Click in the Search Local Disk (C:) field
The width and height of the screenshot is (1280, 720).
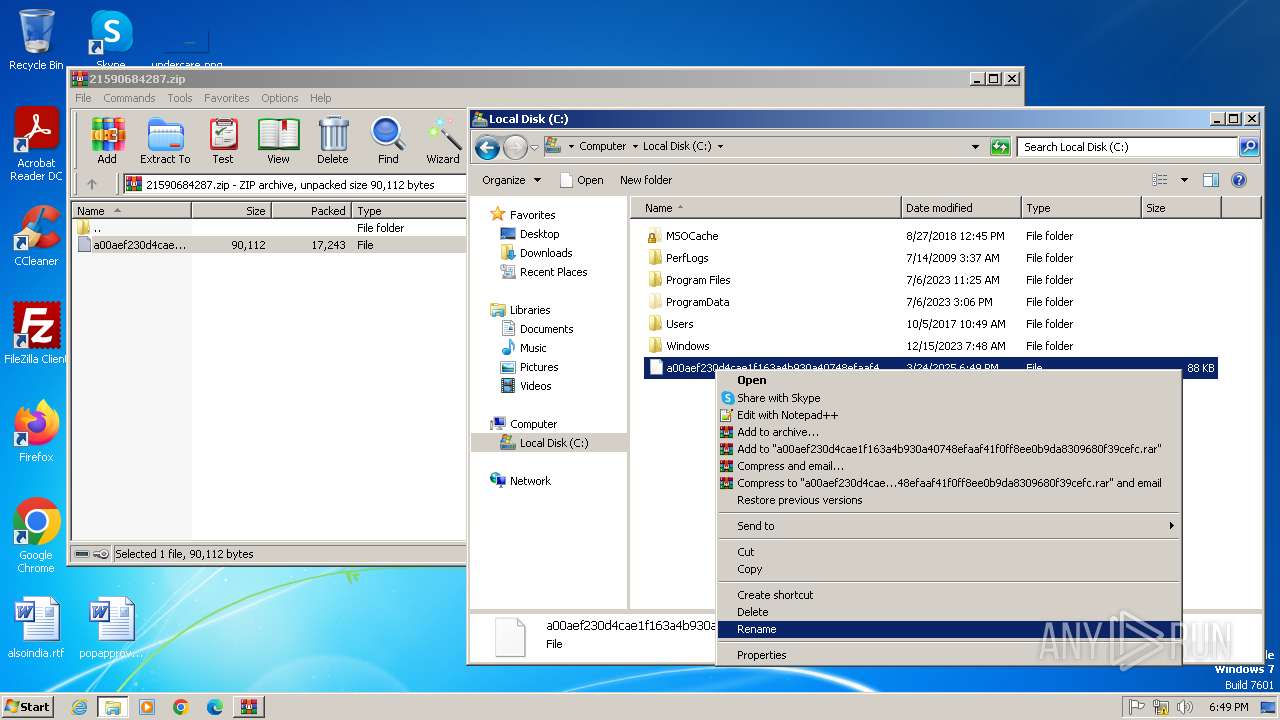(1128, 147)
